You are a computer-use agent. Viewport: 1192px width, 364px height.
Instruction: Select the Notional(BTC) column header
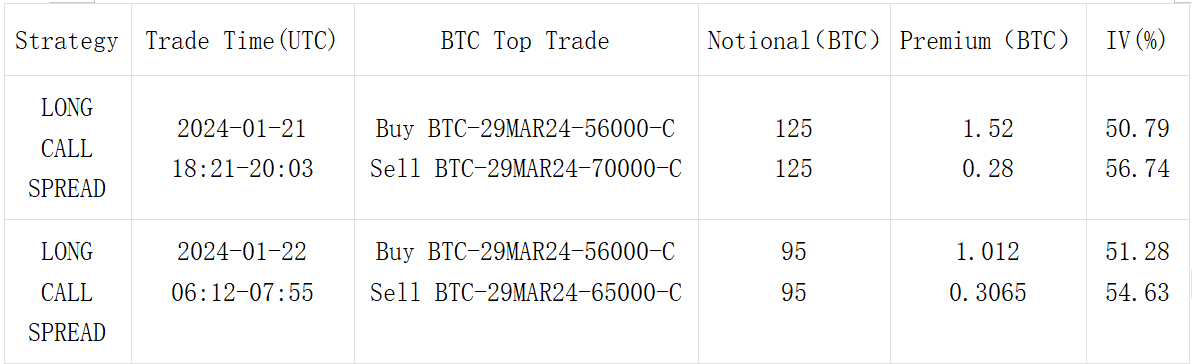coord(794,41)
